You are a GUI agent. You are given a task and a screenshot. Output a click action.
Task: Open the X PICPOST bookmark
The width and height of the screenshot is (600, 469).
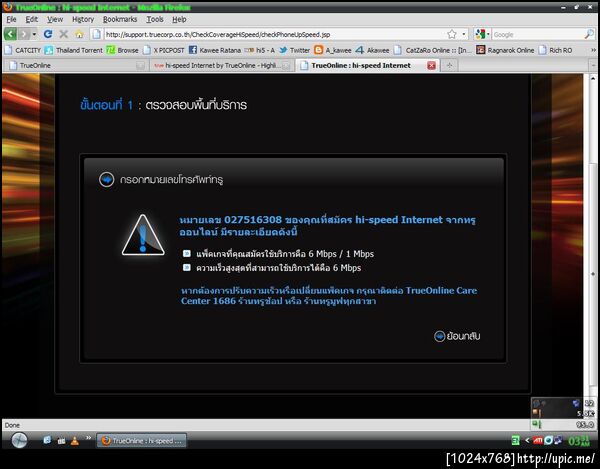tap(163, 50)
